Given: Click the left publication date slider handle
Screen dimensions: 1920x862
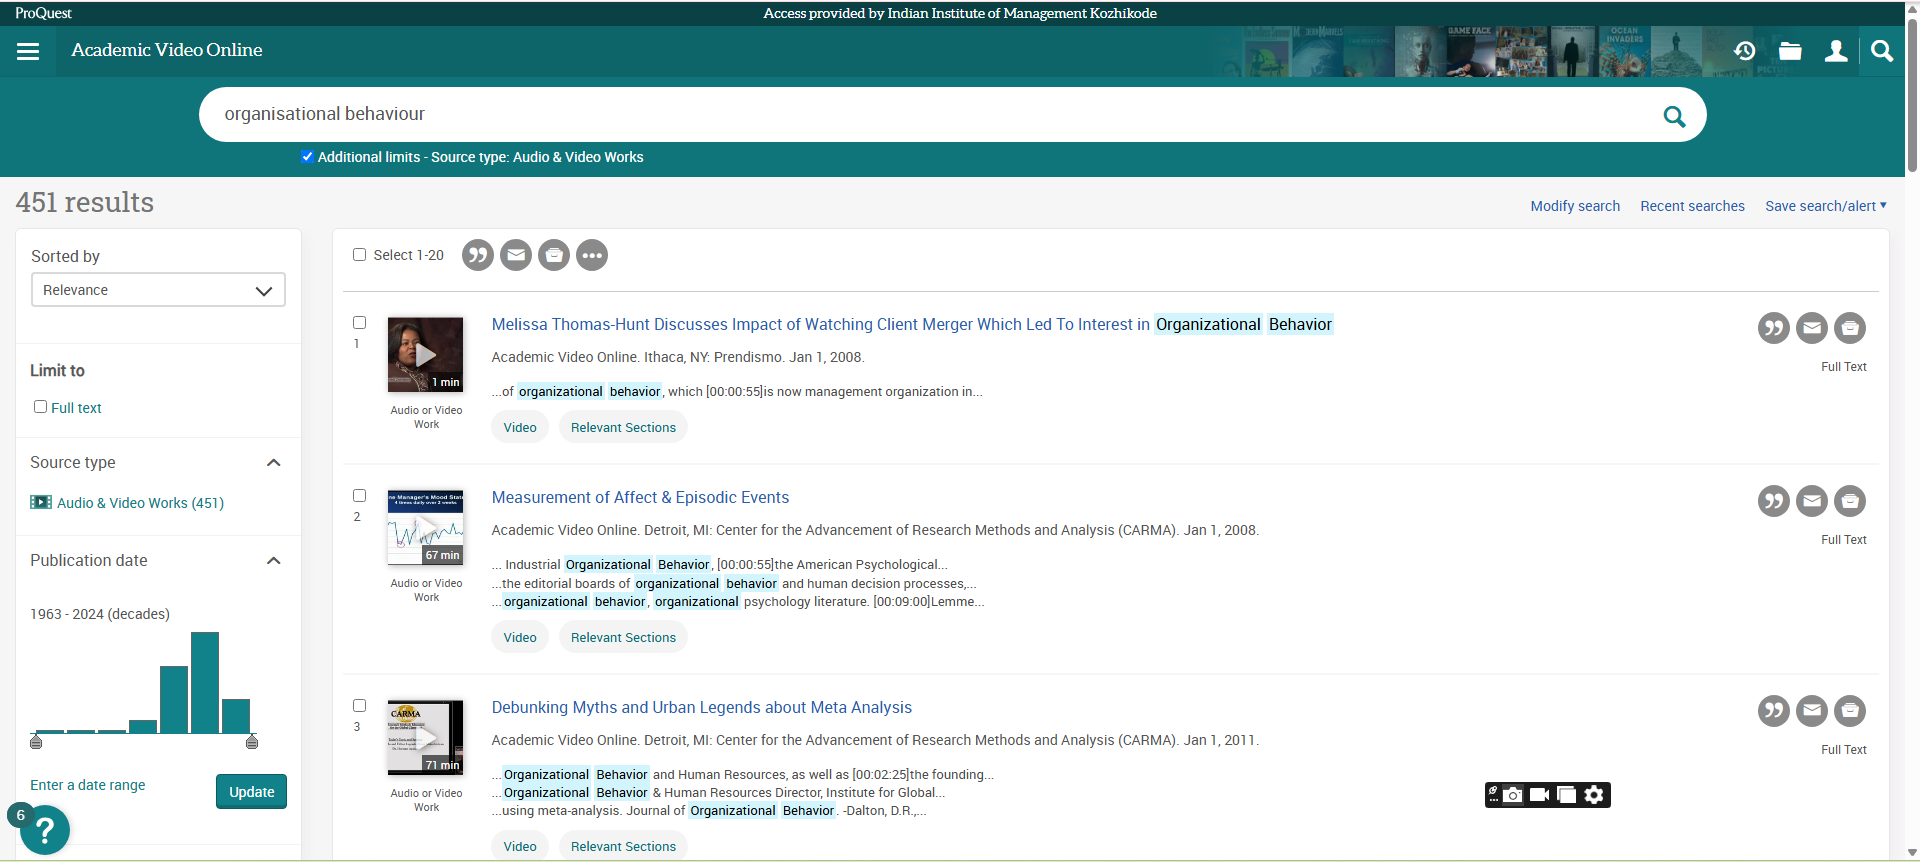Looking at the screenshot, I should (36, 742).
